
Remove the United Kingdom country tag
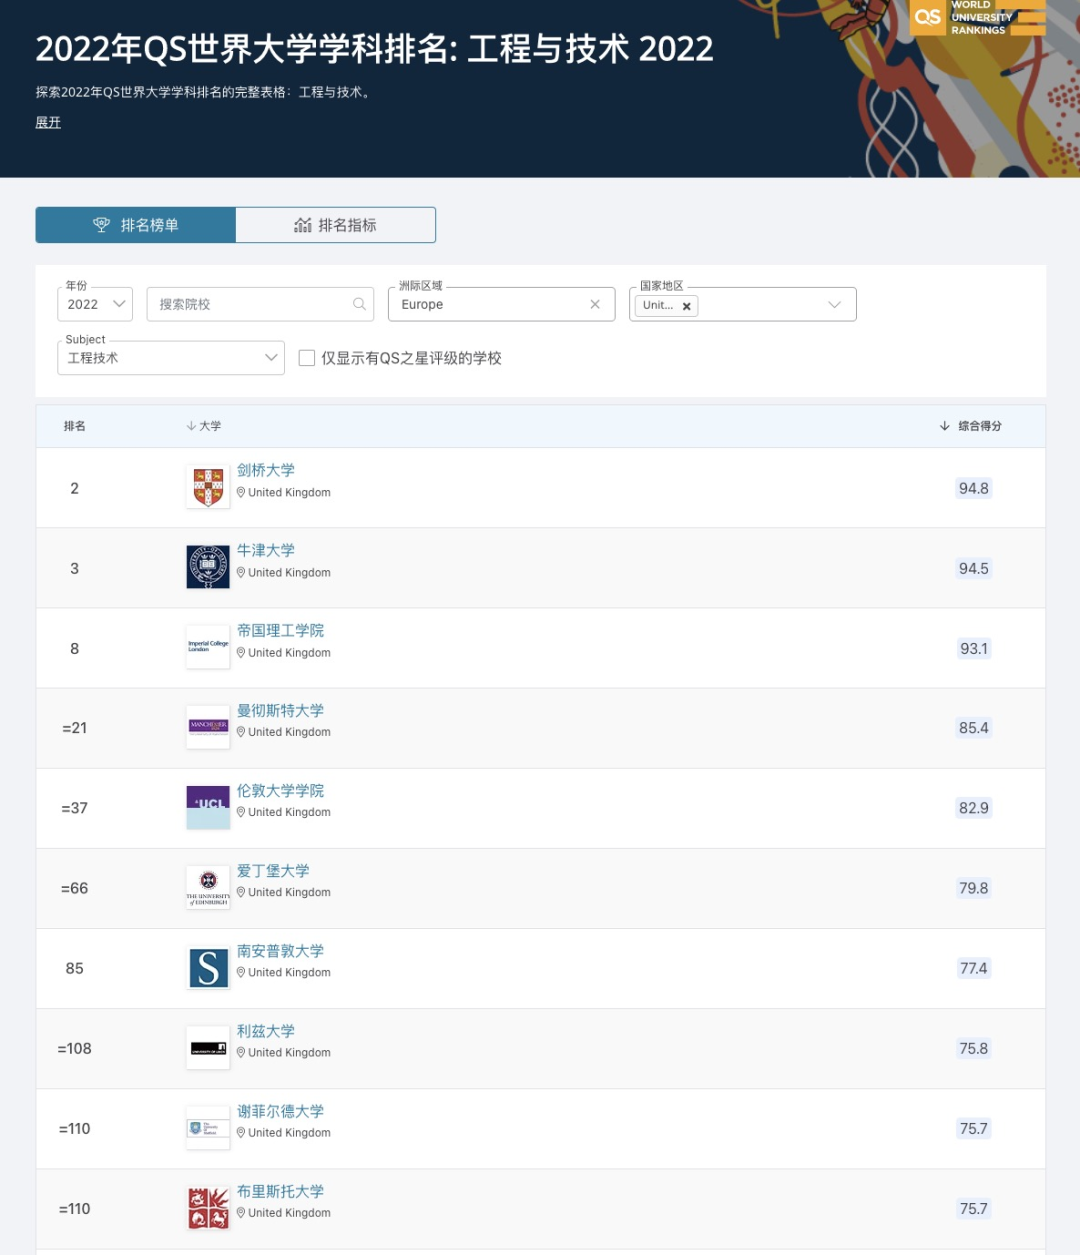pyautogui.click(x=687, y=306)
